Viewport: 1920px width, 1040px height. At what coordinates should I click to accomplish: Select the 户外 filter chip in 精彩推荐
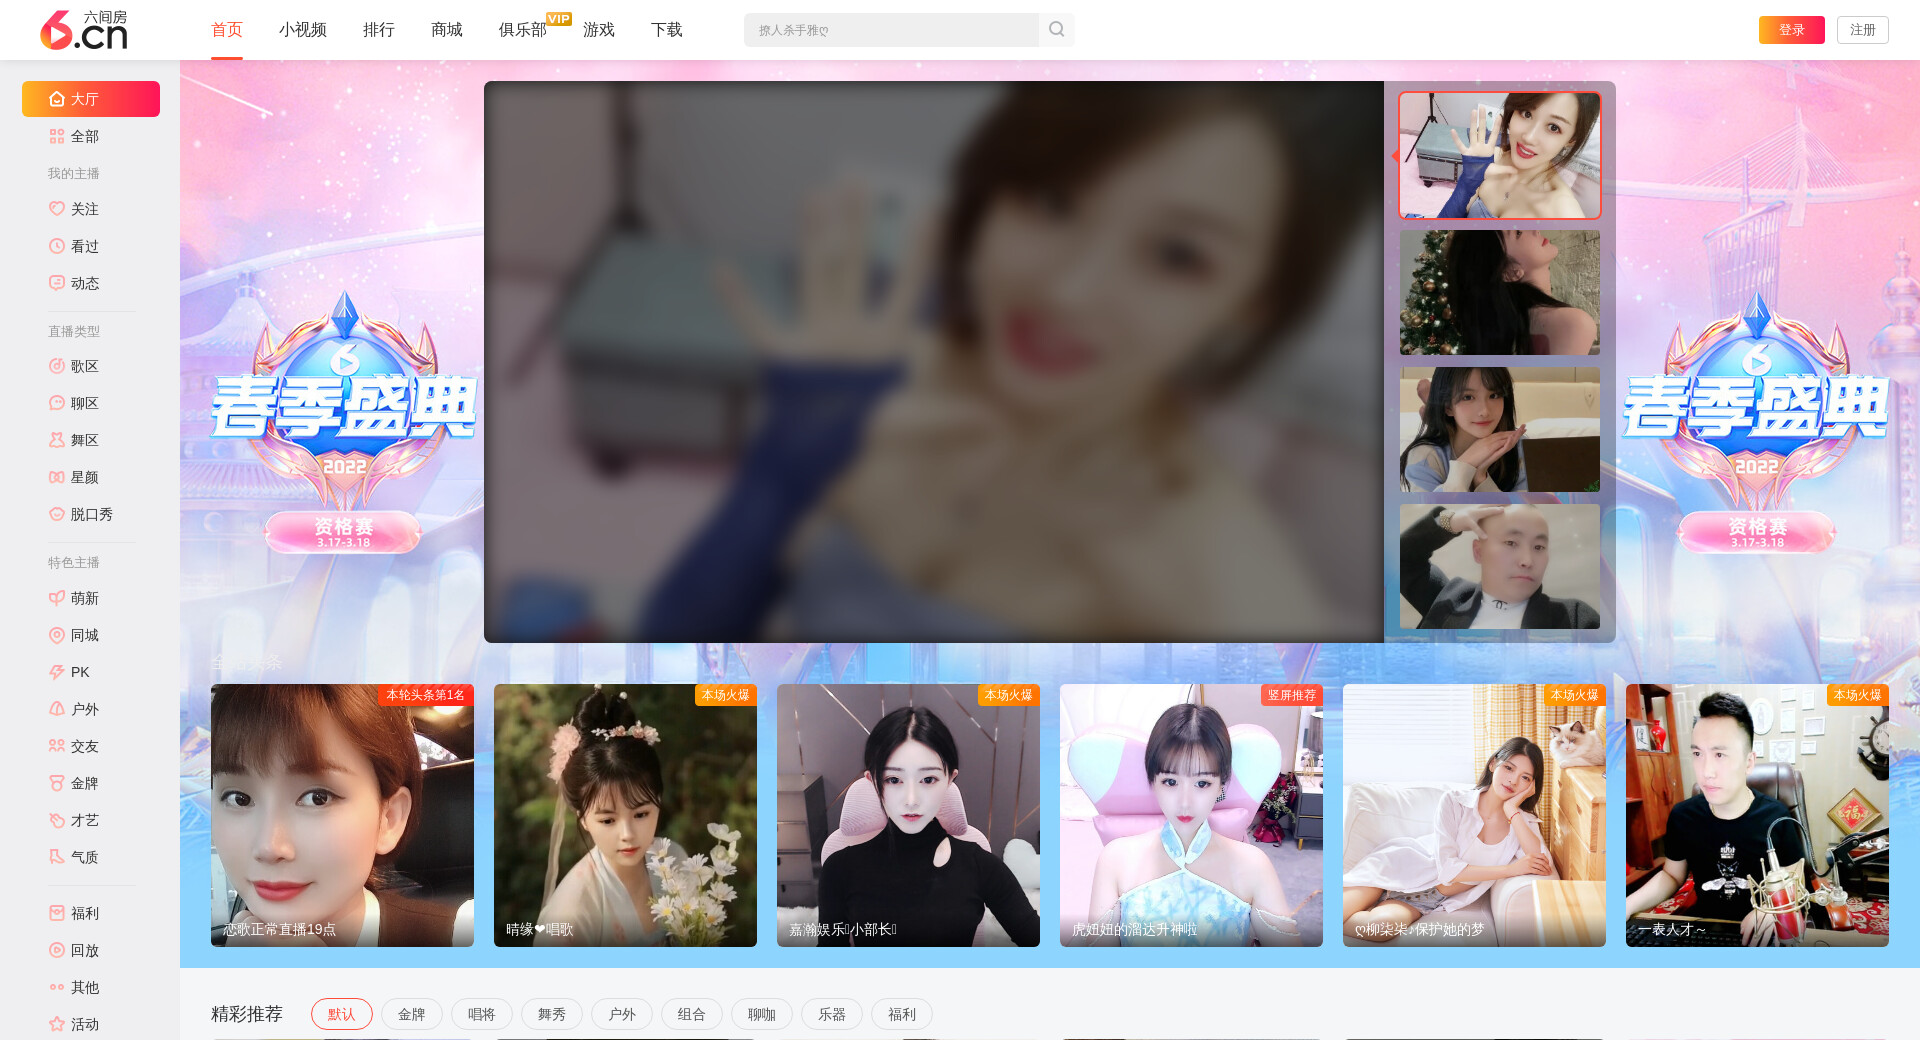622,1014
